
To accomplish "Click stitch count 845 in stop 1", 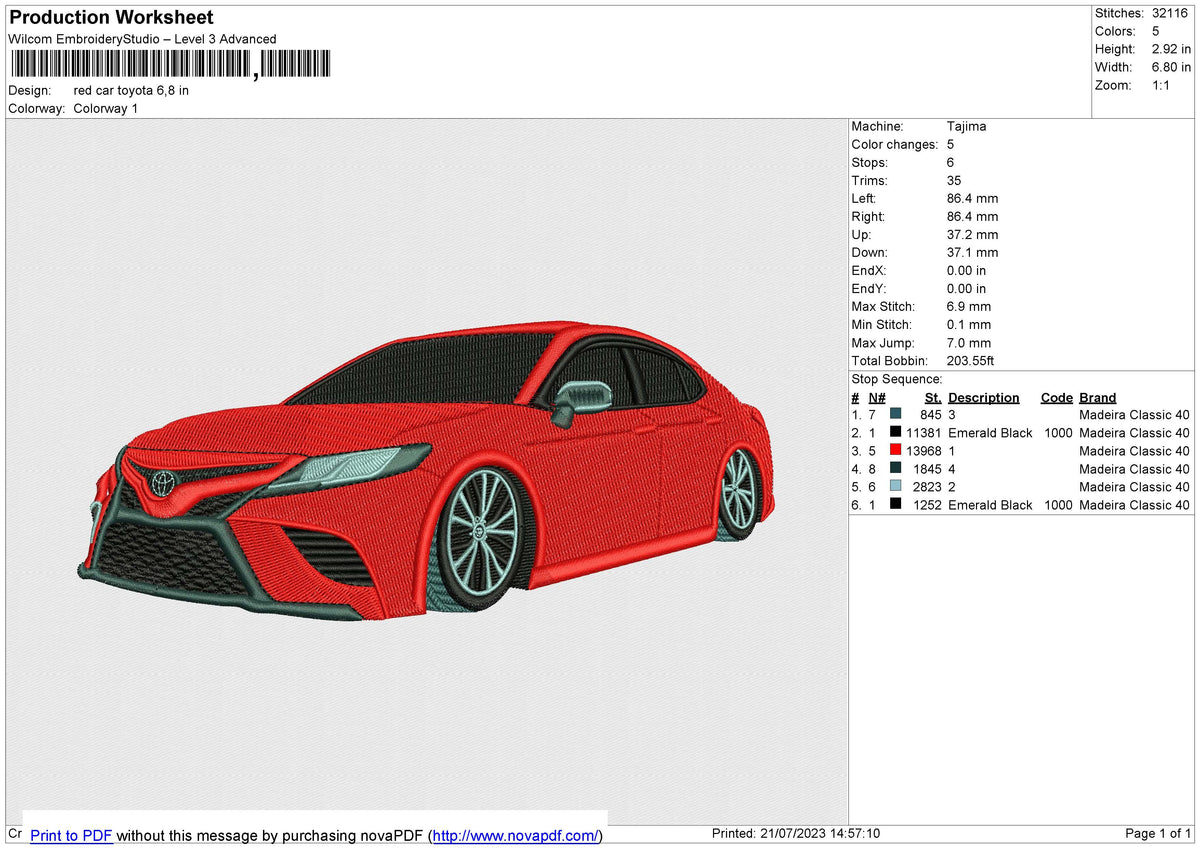I will (x=931, y=415).
